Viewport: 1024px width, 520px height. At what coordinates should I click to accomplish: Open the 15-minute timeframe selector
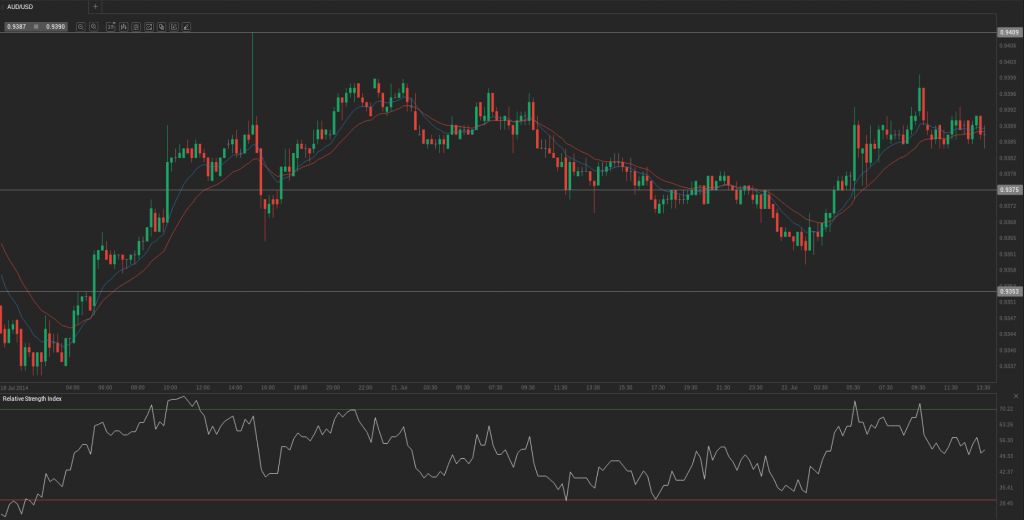coord(110,26)
